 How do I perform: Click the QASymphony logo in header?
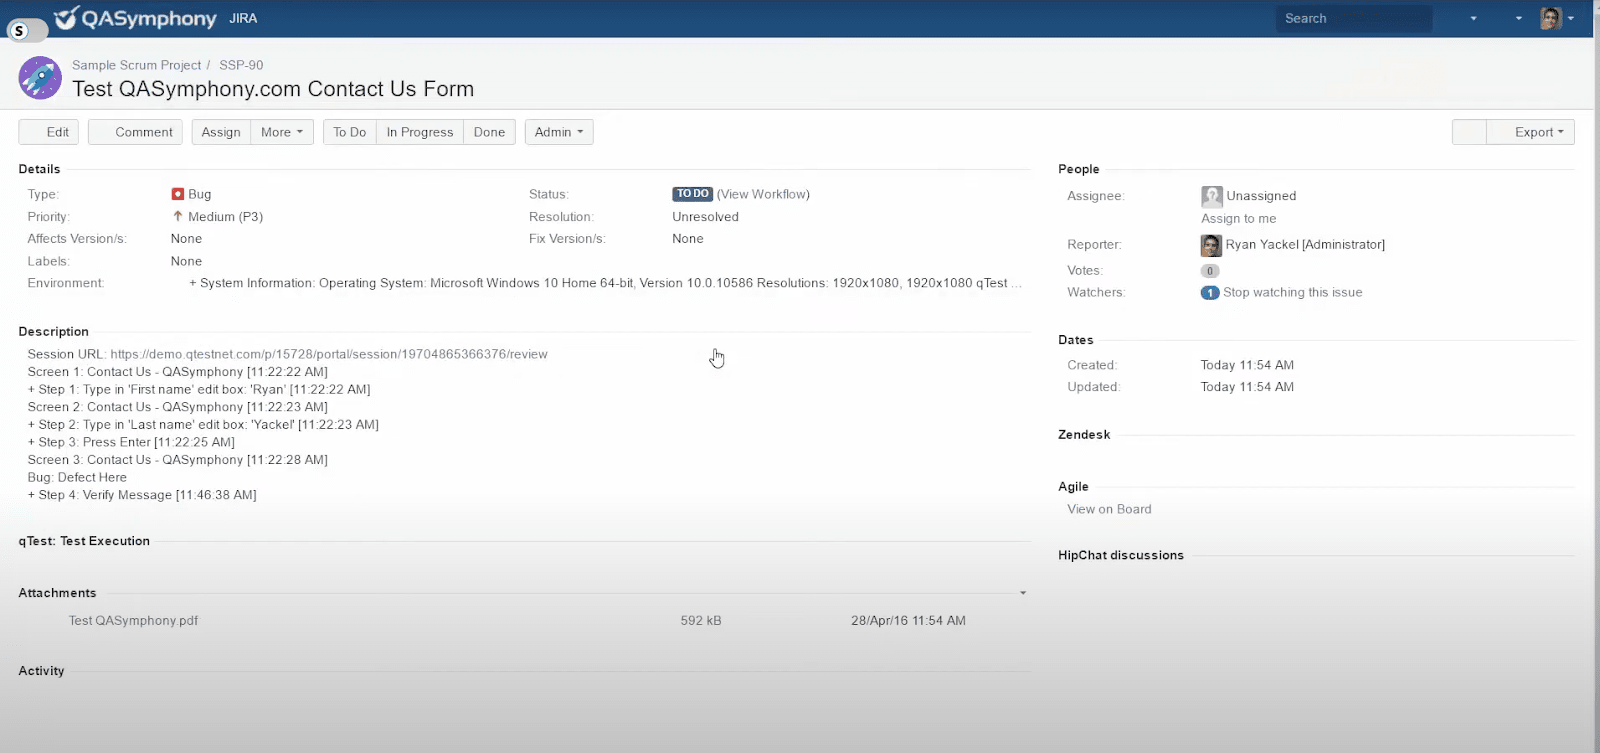pos(135,18)
